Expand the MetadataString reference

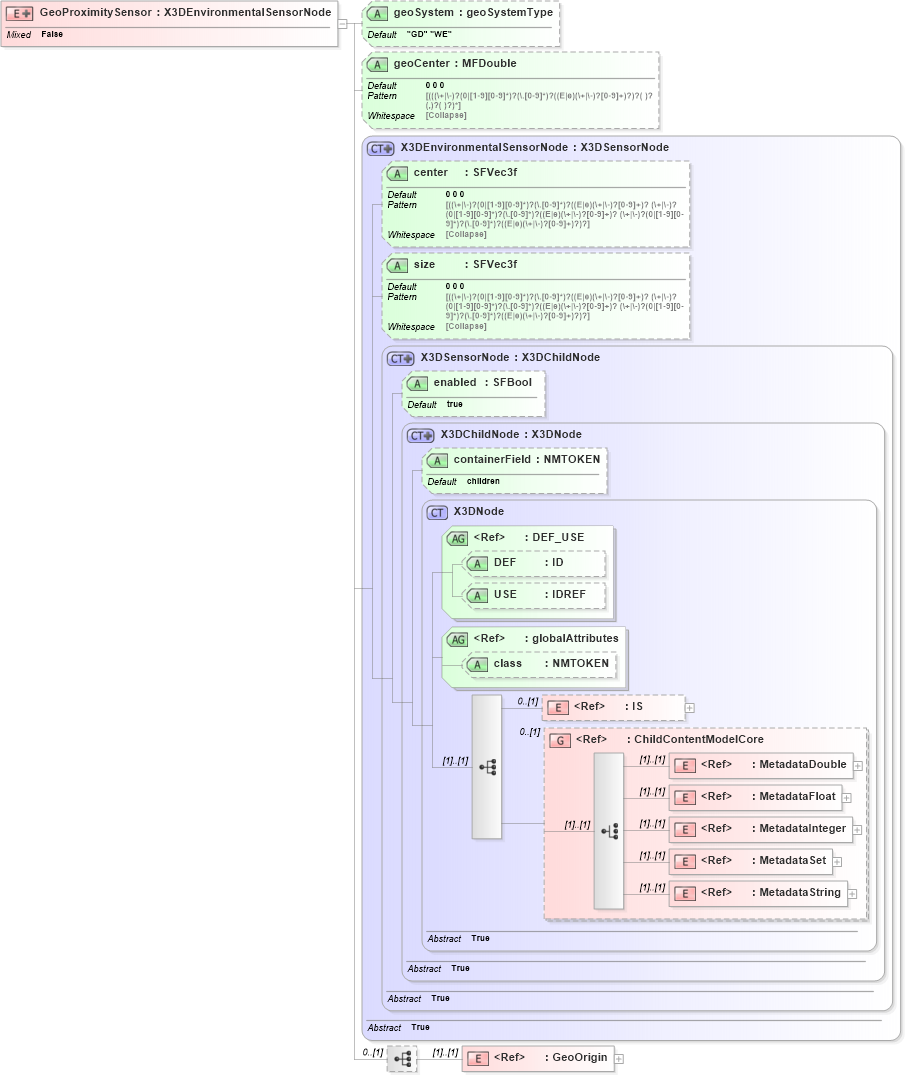(x=852, y=894)
